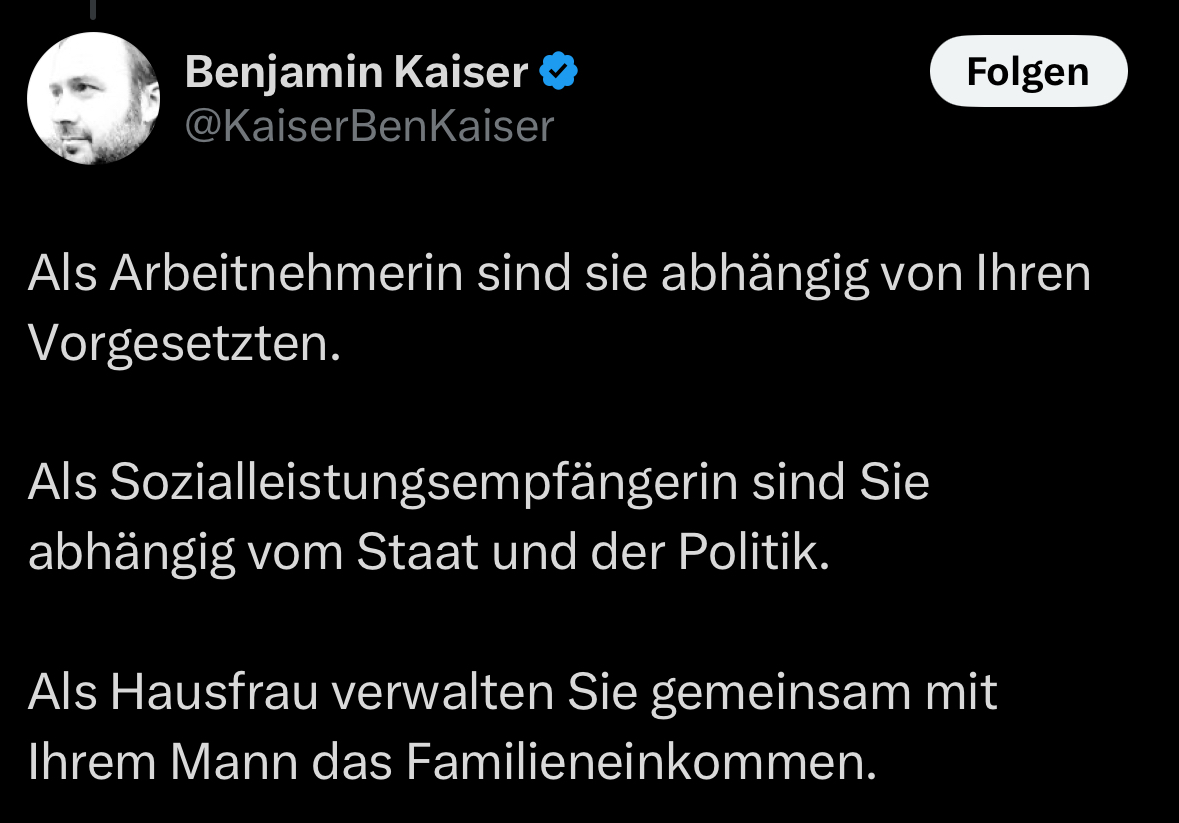The image size is (1179, 823).
Task: Click the word "Sozialleistungsempfängerin" in the tweet
Action: click(x=424, y=483)
